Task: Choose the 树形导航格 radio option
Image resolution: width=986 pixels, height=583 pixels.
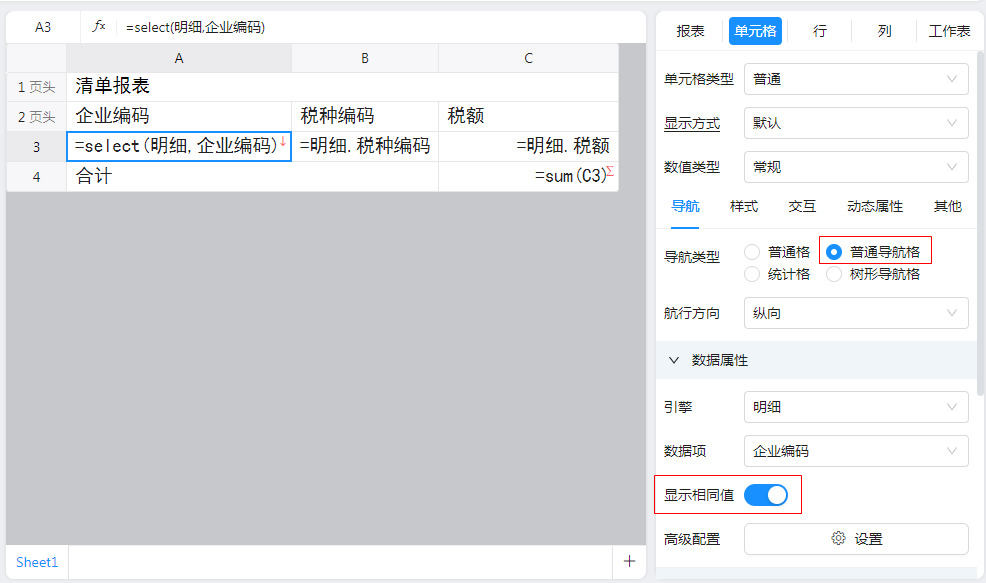Action: click(834, 274)
